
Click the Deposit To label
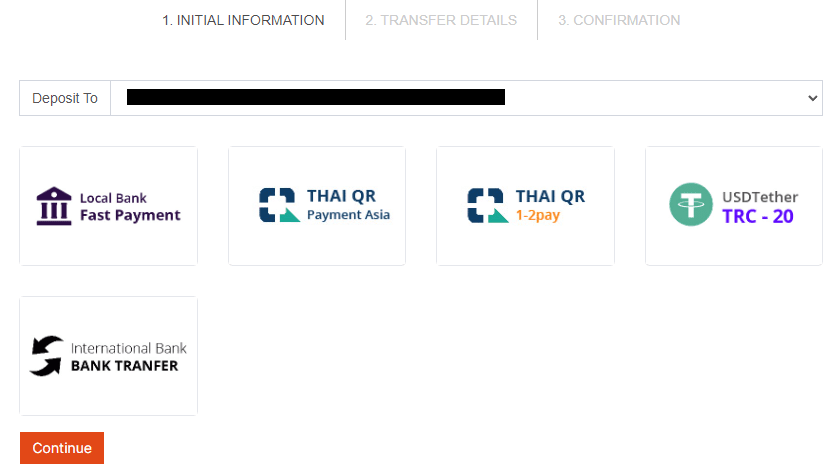[65, 98]
